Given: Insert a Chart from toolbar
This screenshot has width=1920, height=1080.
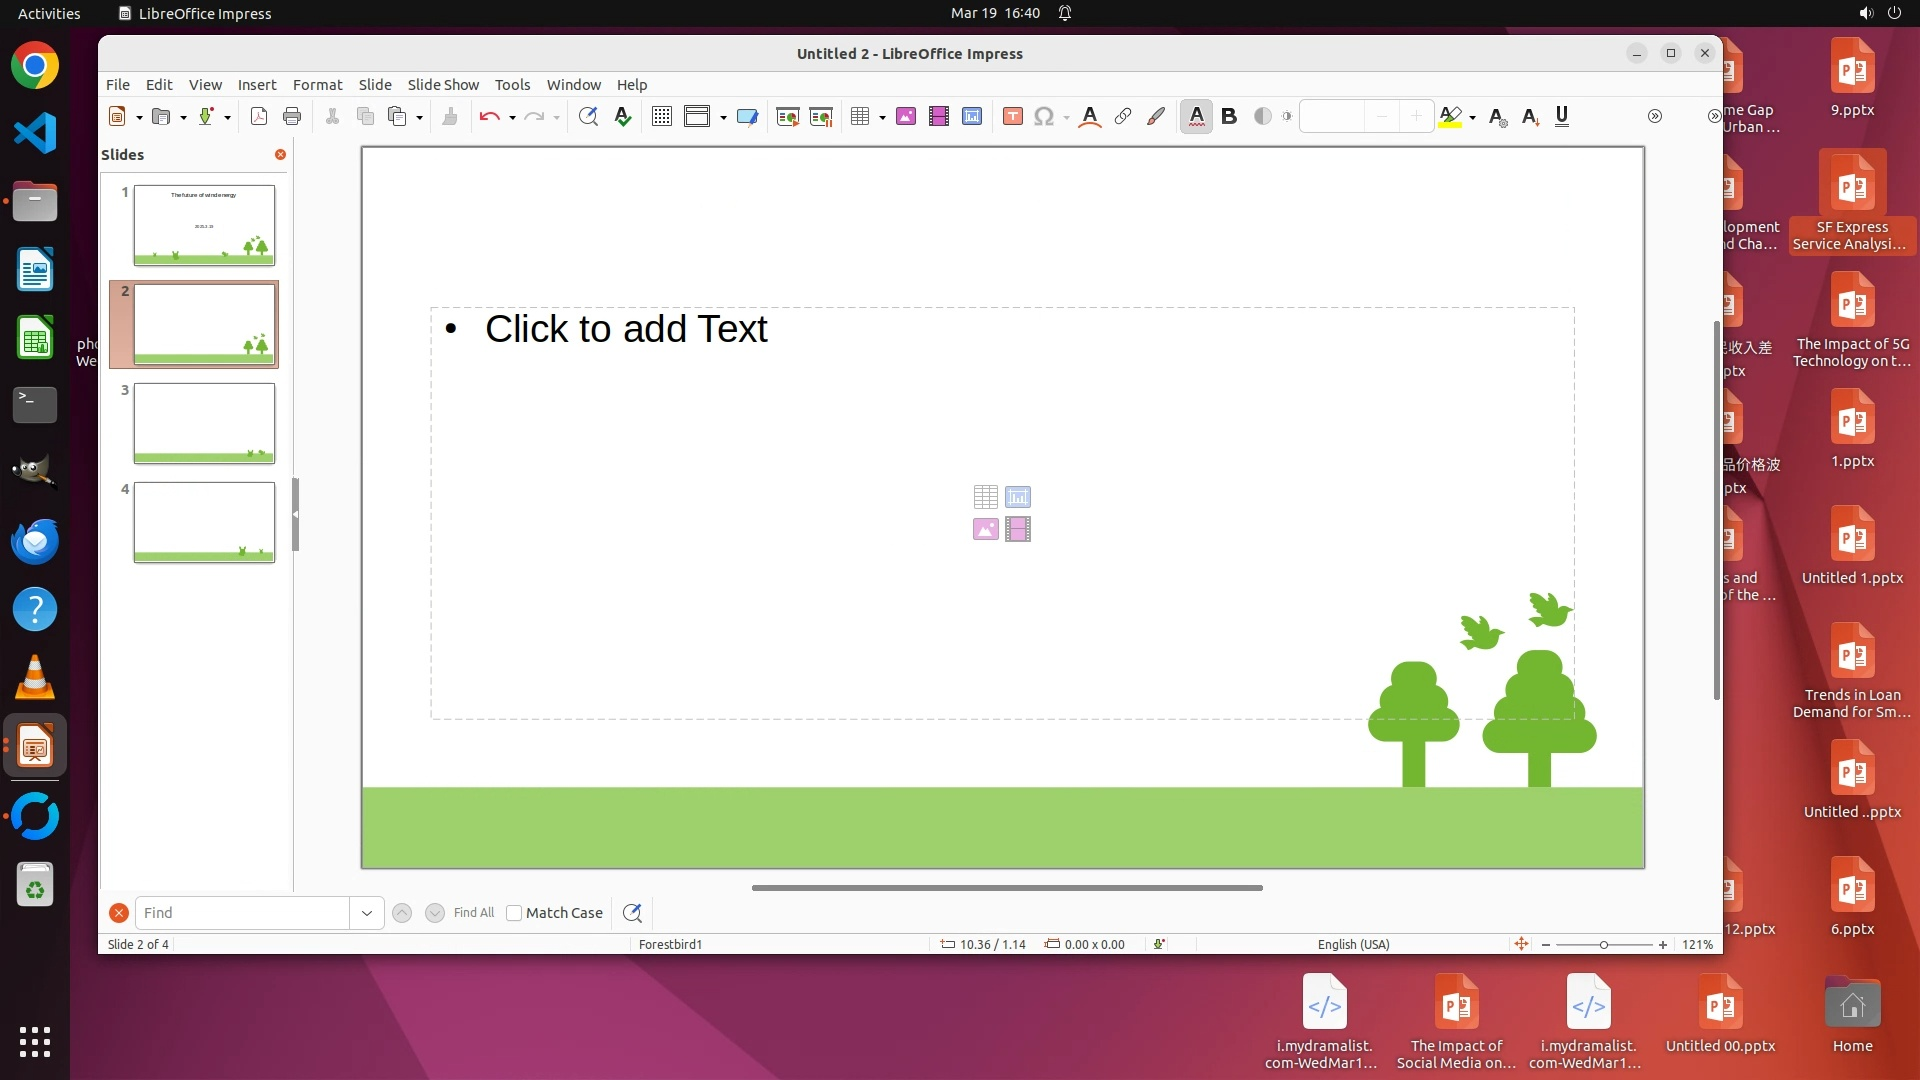Looking at the screenshot, I should tap(971, 117).
